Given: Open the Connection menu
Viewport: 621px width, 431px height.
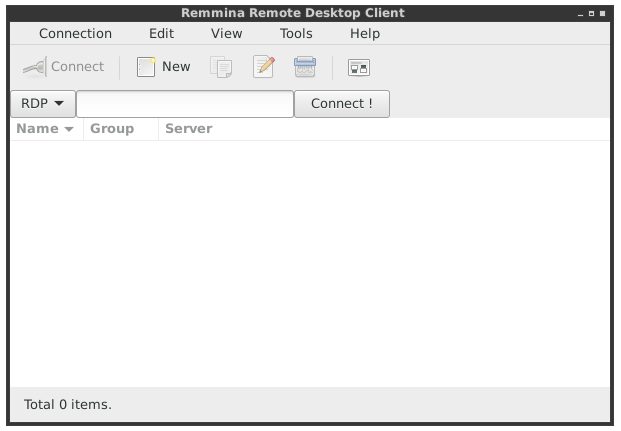Looking at the screenshot, I should [75, 34].
